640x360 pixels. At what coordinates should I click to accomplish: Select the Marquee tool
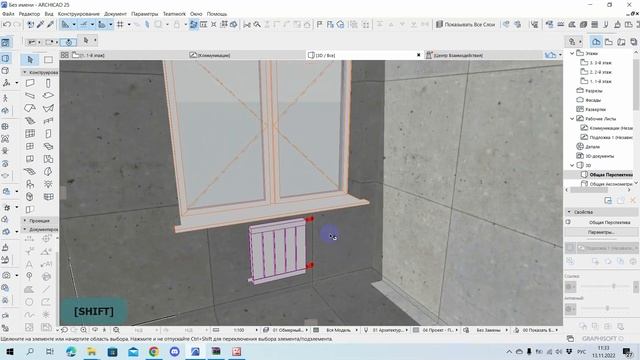click(48, 60)
